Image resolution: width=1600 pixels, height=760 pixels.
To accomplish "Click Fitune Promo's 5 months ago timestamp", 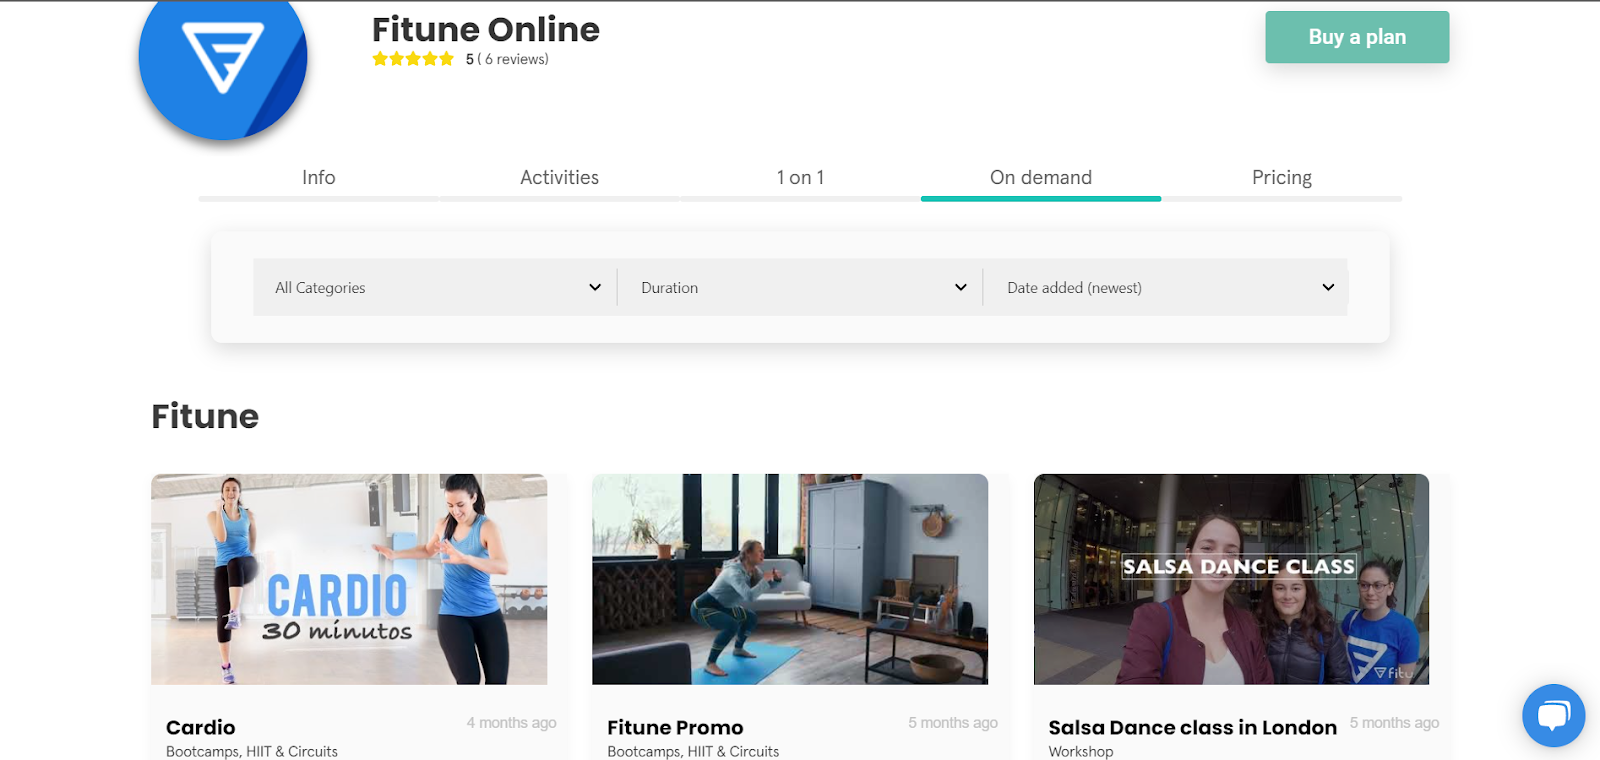I will pos(953,723).
